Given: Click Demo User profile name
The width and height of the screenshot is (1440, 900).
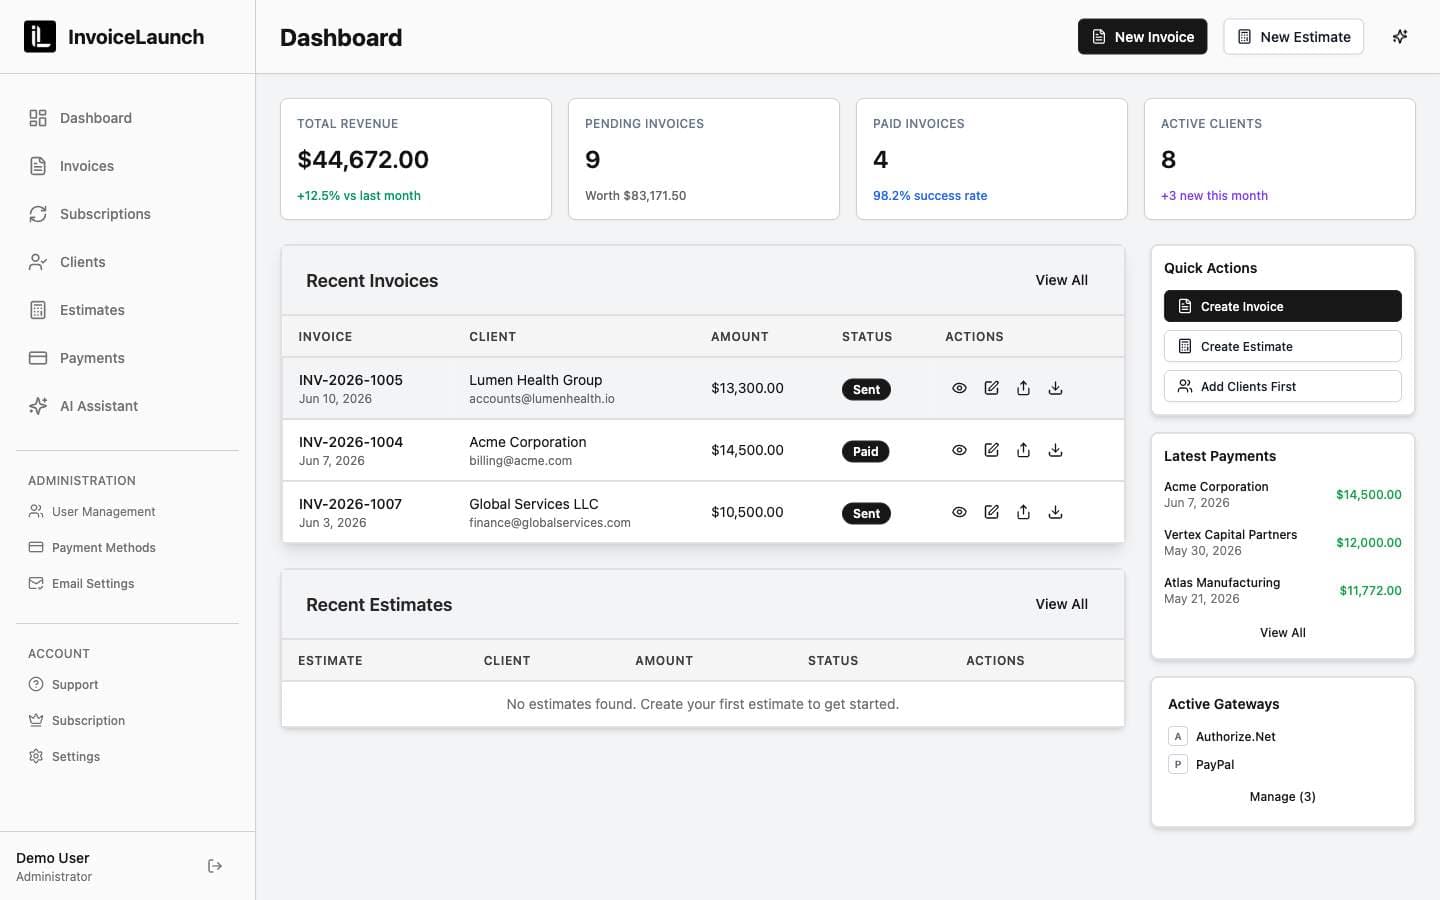Looking at the screenshot, I should [53, 858].
